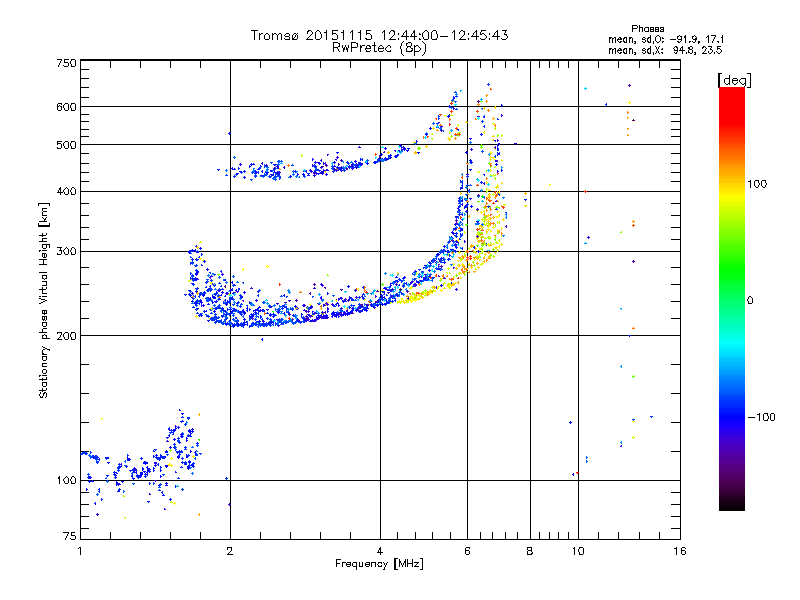Click the "mean, sd,O: -91.9, 17.1" statistic
Screen dimensions: 800x600
[x=665, y=39]
